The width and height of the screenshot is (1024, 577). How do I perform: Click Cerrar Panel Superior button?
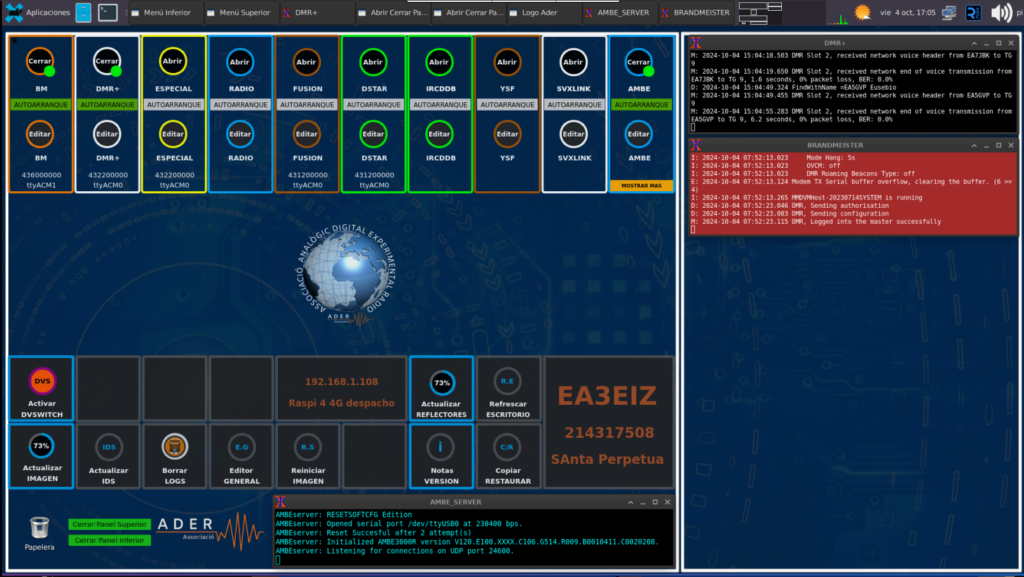[110, 524]
